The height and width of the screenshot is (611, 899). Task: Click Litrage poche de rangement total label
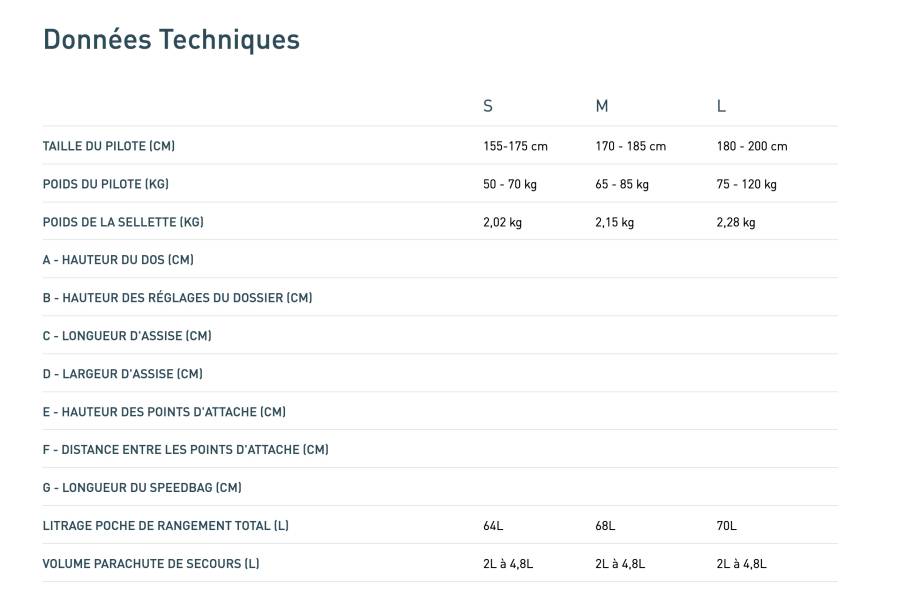[165, 526]
